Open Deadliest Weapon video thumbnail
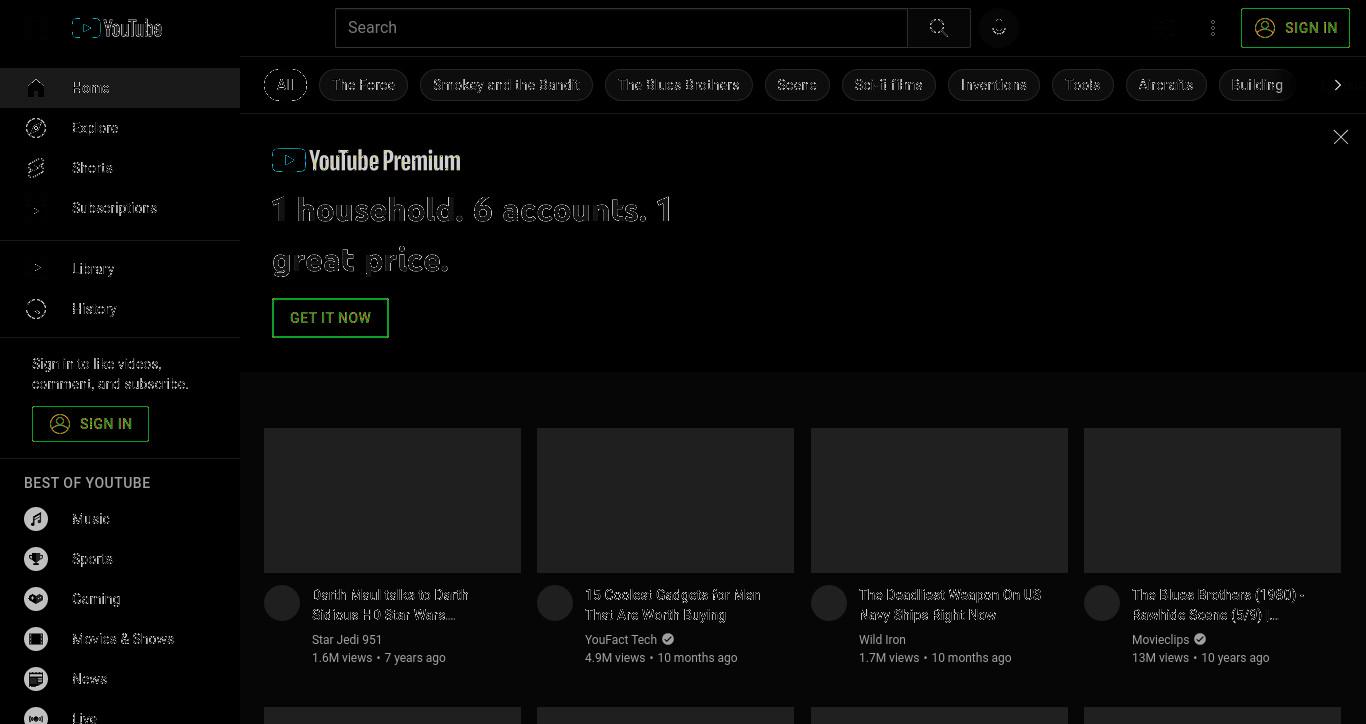1366x724 pixels. click(x=939, y=500)
